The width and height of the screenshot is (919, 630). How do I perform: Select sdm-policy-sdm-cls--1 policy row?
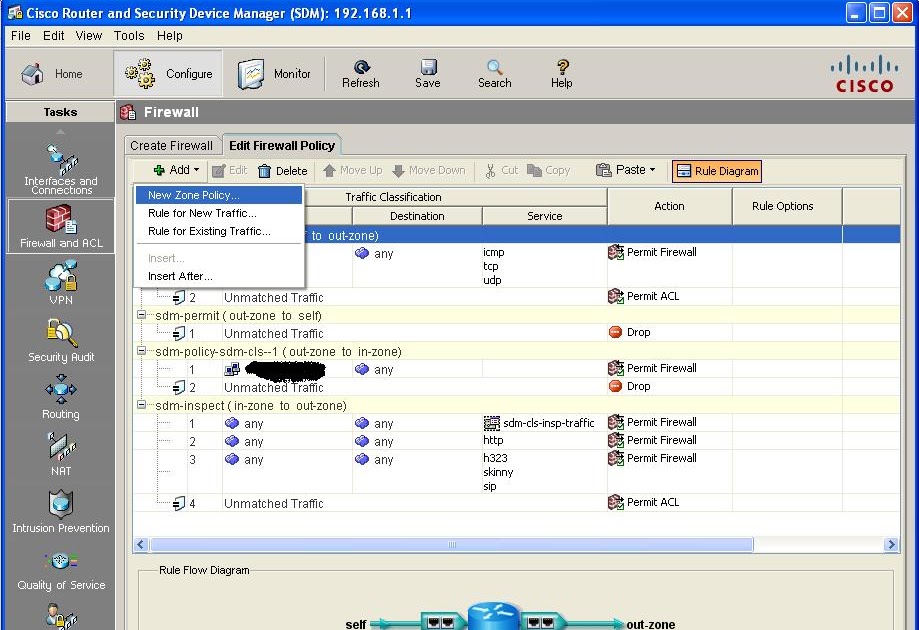(516, 352)
